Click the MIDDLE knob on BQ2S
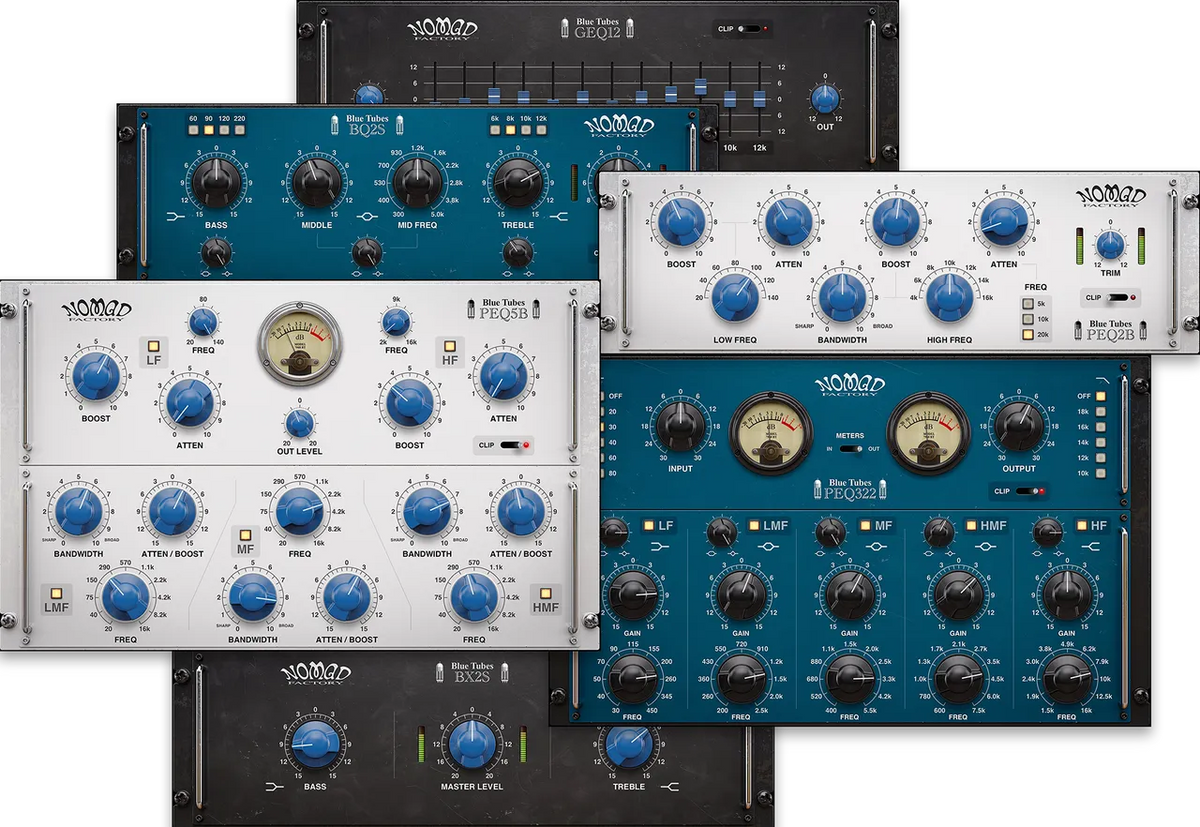The height and width of the screenshot is (827, 1200). pos(316,181)
